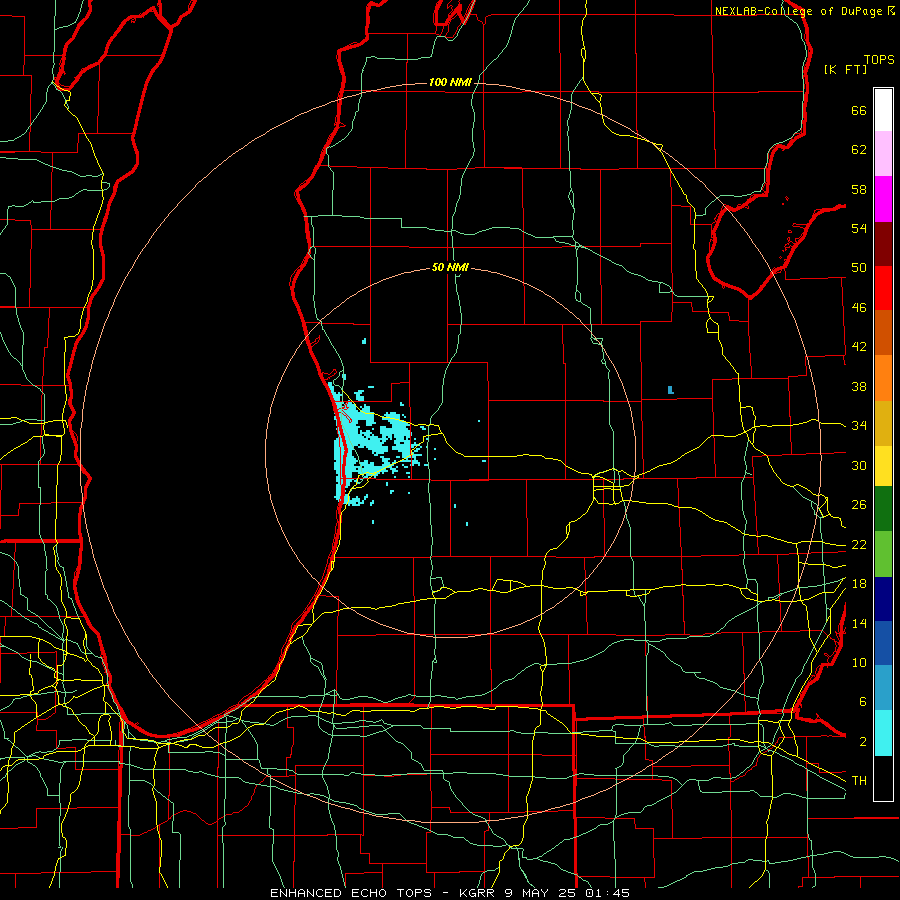Click the legend value 14
The width and height of the screenshot is (900, 900).
click(x=859, y=623)
